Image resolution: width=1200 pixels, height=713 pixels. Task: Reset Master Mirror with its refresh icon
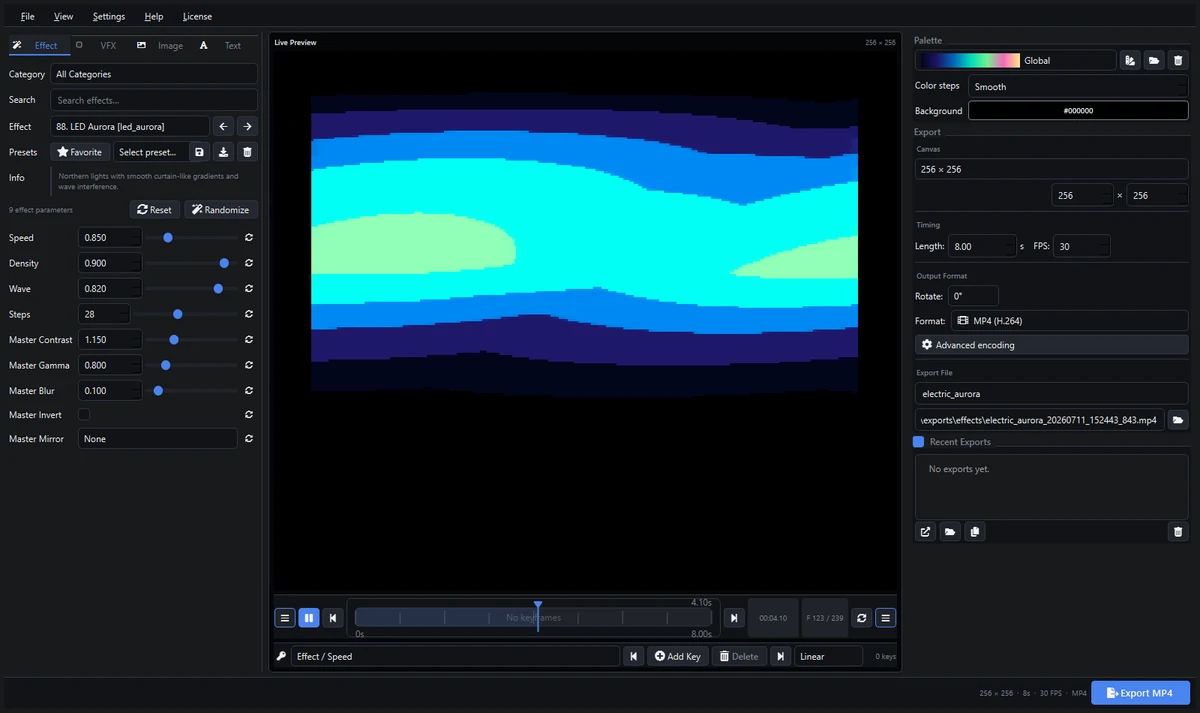(248, 439)
